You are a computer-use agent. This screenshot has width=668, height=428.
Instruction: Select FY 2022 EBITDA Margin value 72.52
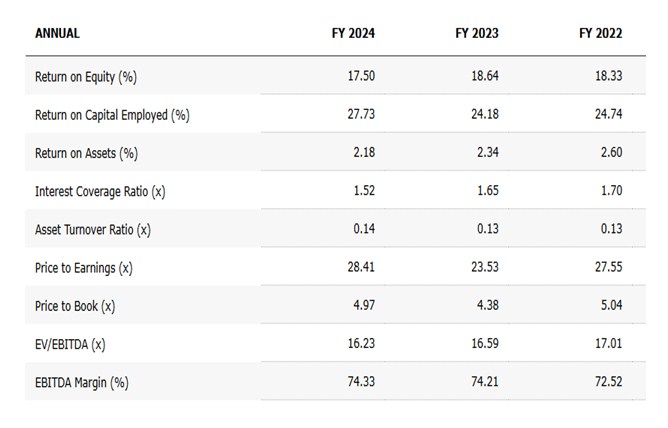click(x=607, y=383)
